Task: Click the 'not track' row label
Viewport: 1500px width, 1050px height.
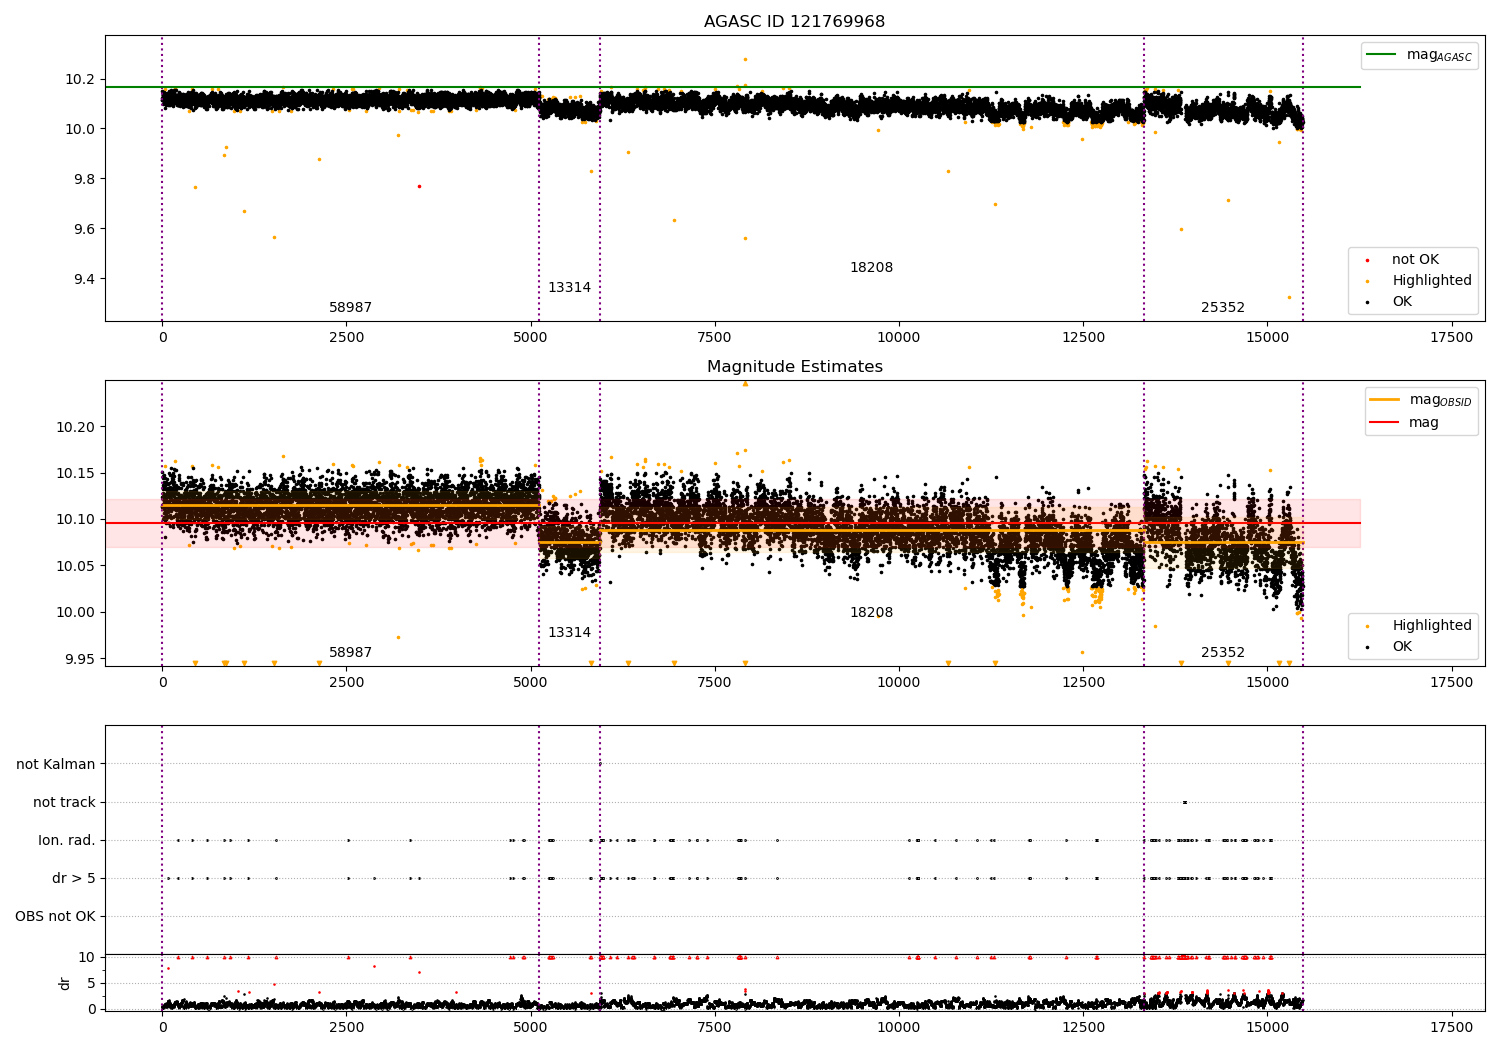Action: click(x=64, y=803)
